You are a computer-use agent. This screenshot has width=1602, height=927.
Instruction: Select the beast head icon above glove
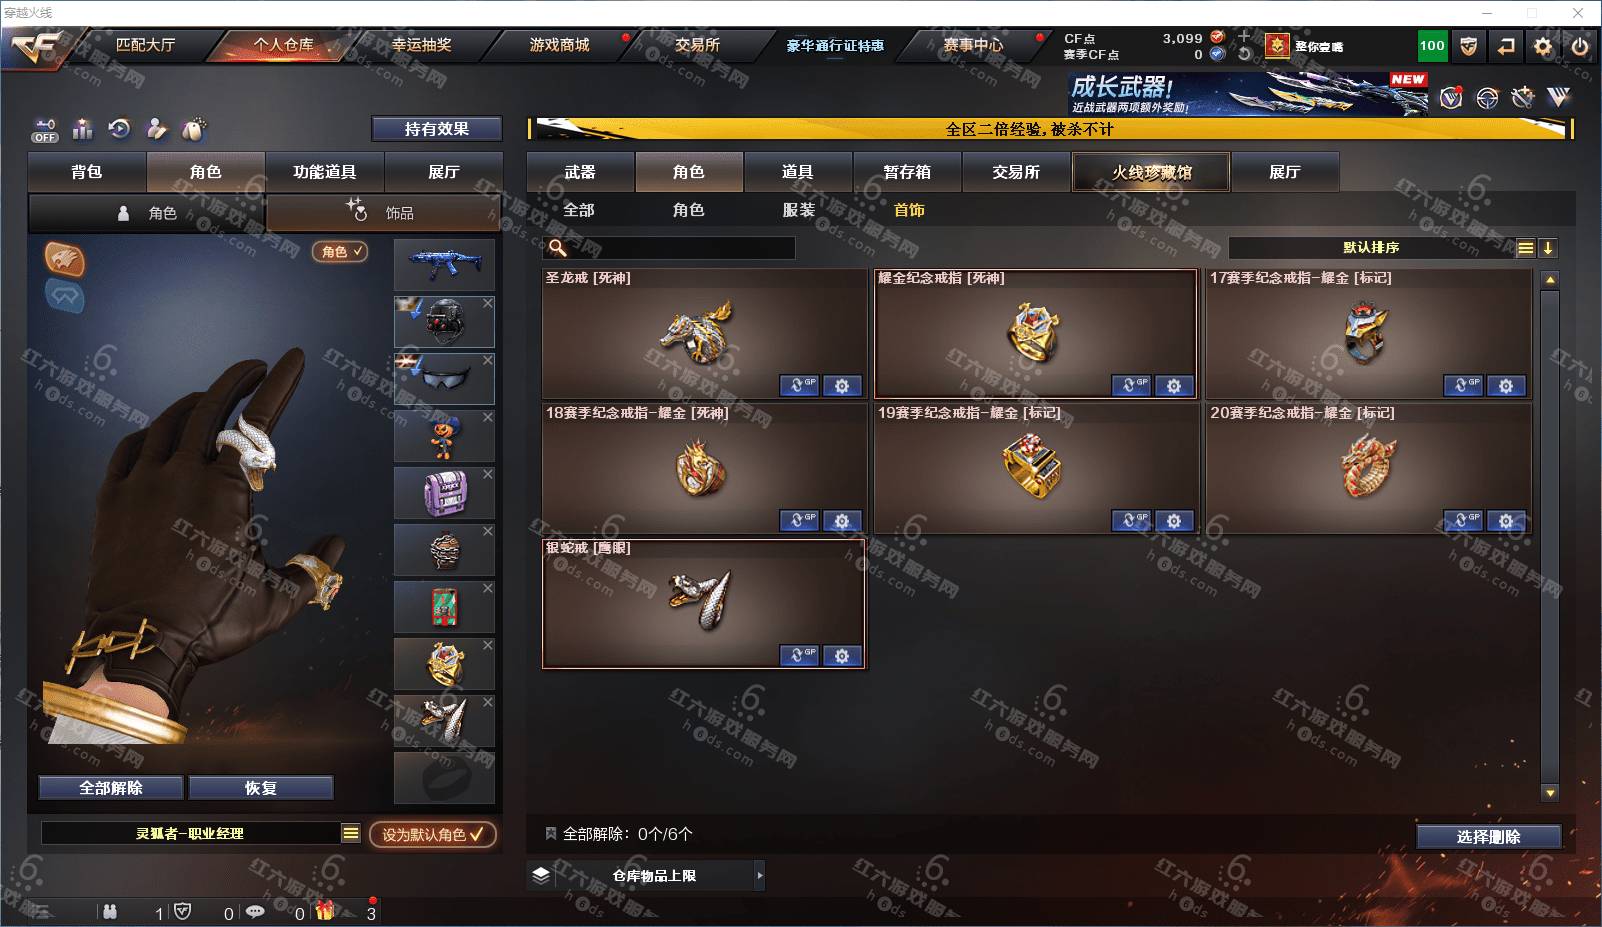tap(64, 260)
